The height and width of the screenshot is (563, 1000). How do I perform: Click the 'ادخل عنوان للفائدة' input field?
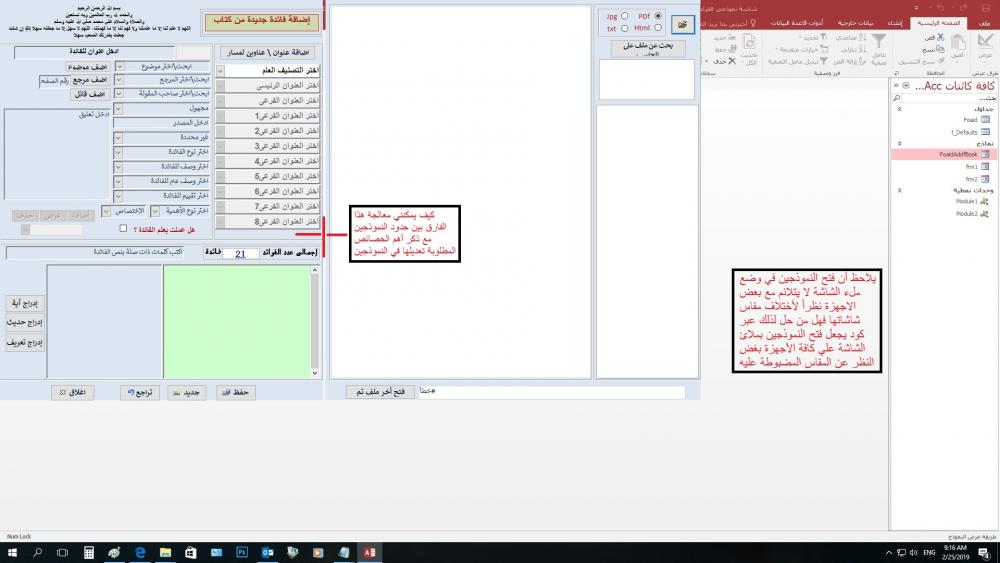pyautogui.click(x=94, y=52)
